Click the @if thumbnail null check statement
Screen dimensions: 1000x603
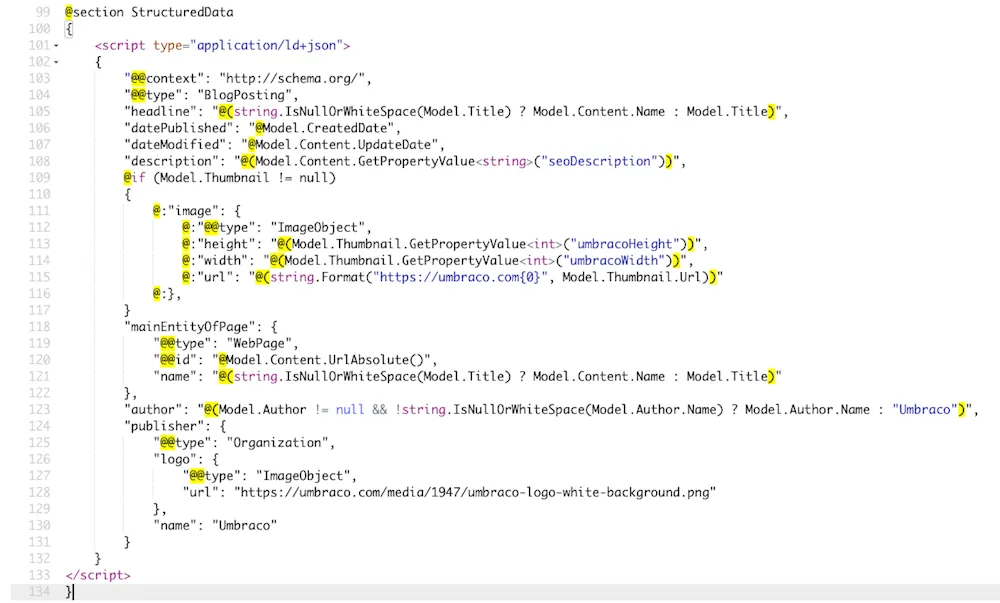point(230,177)
